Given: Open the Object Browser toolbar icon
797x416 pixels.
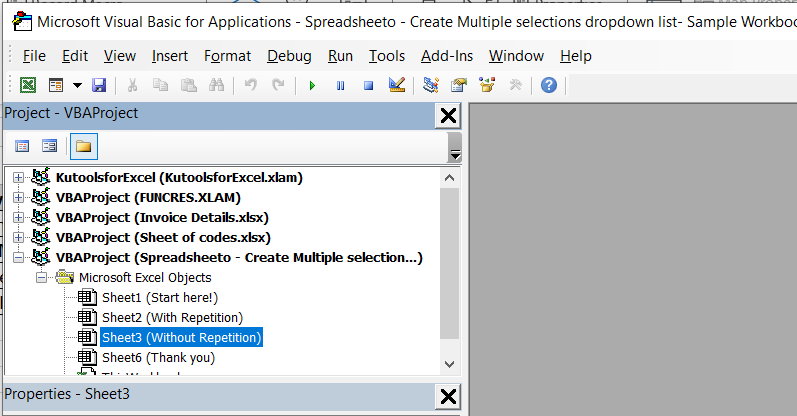Looking at the screenshot, I should pos(488,86).
